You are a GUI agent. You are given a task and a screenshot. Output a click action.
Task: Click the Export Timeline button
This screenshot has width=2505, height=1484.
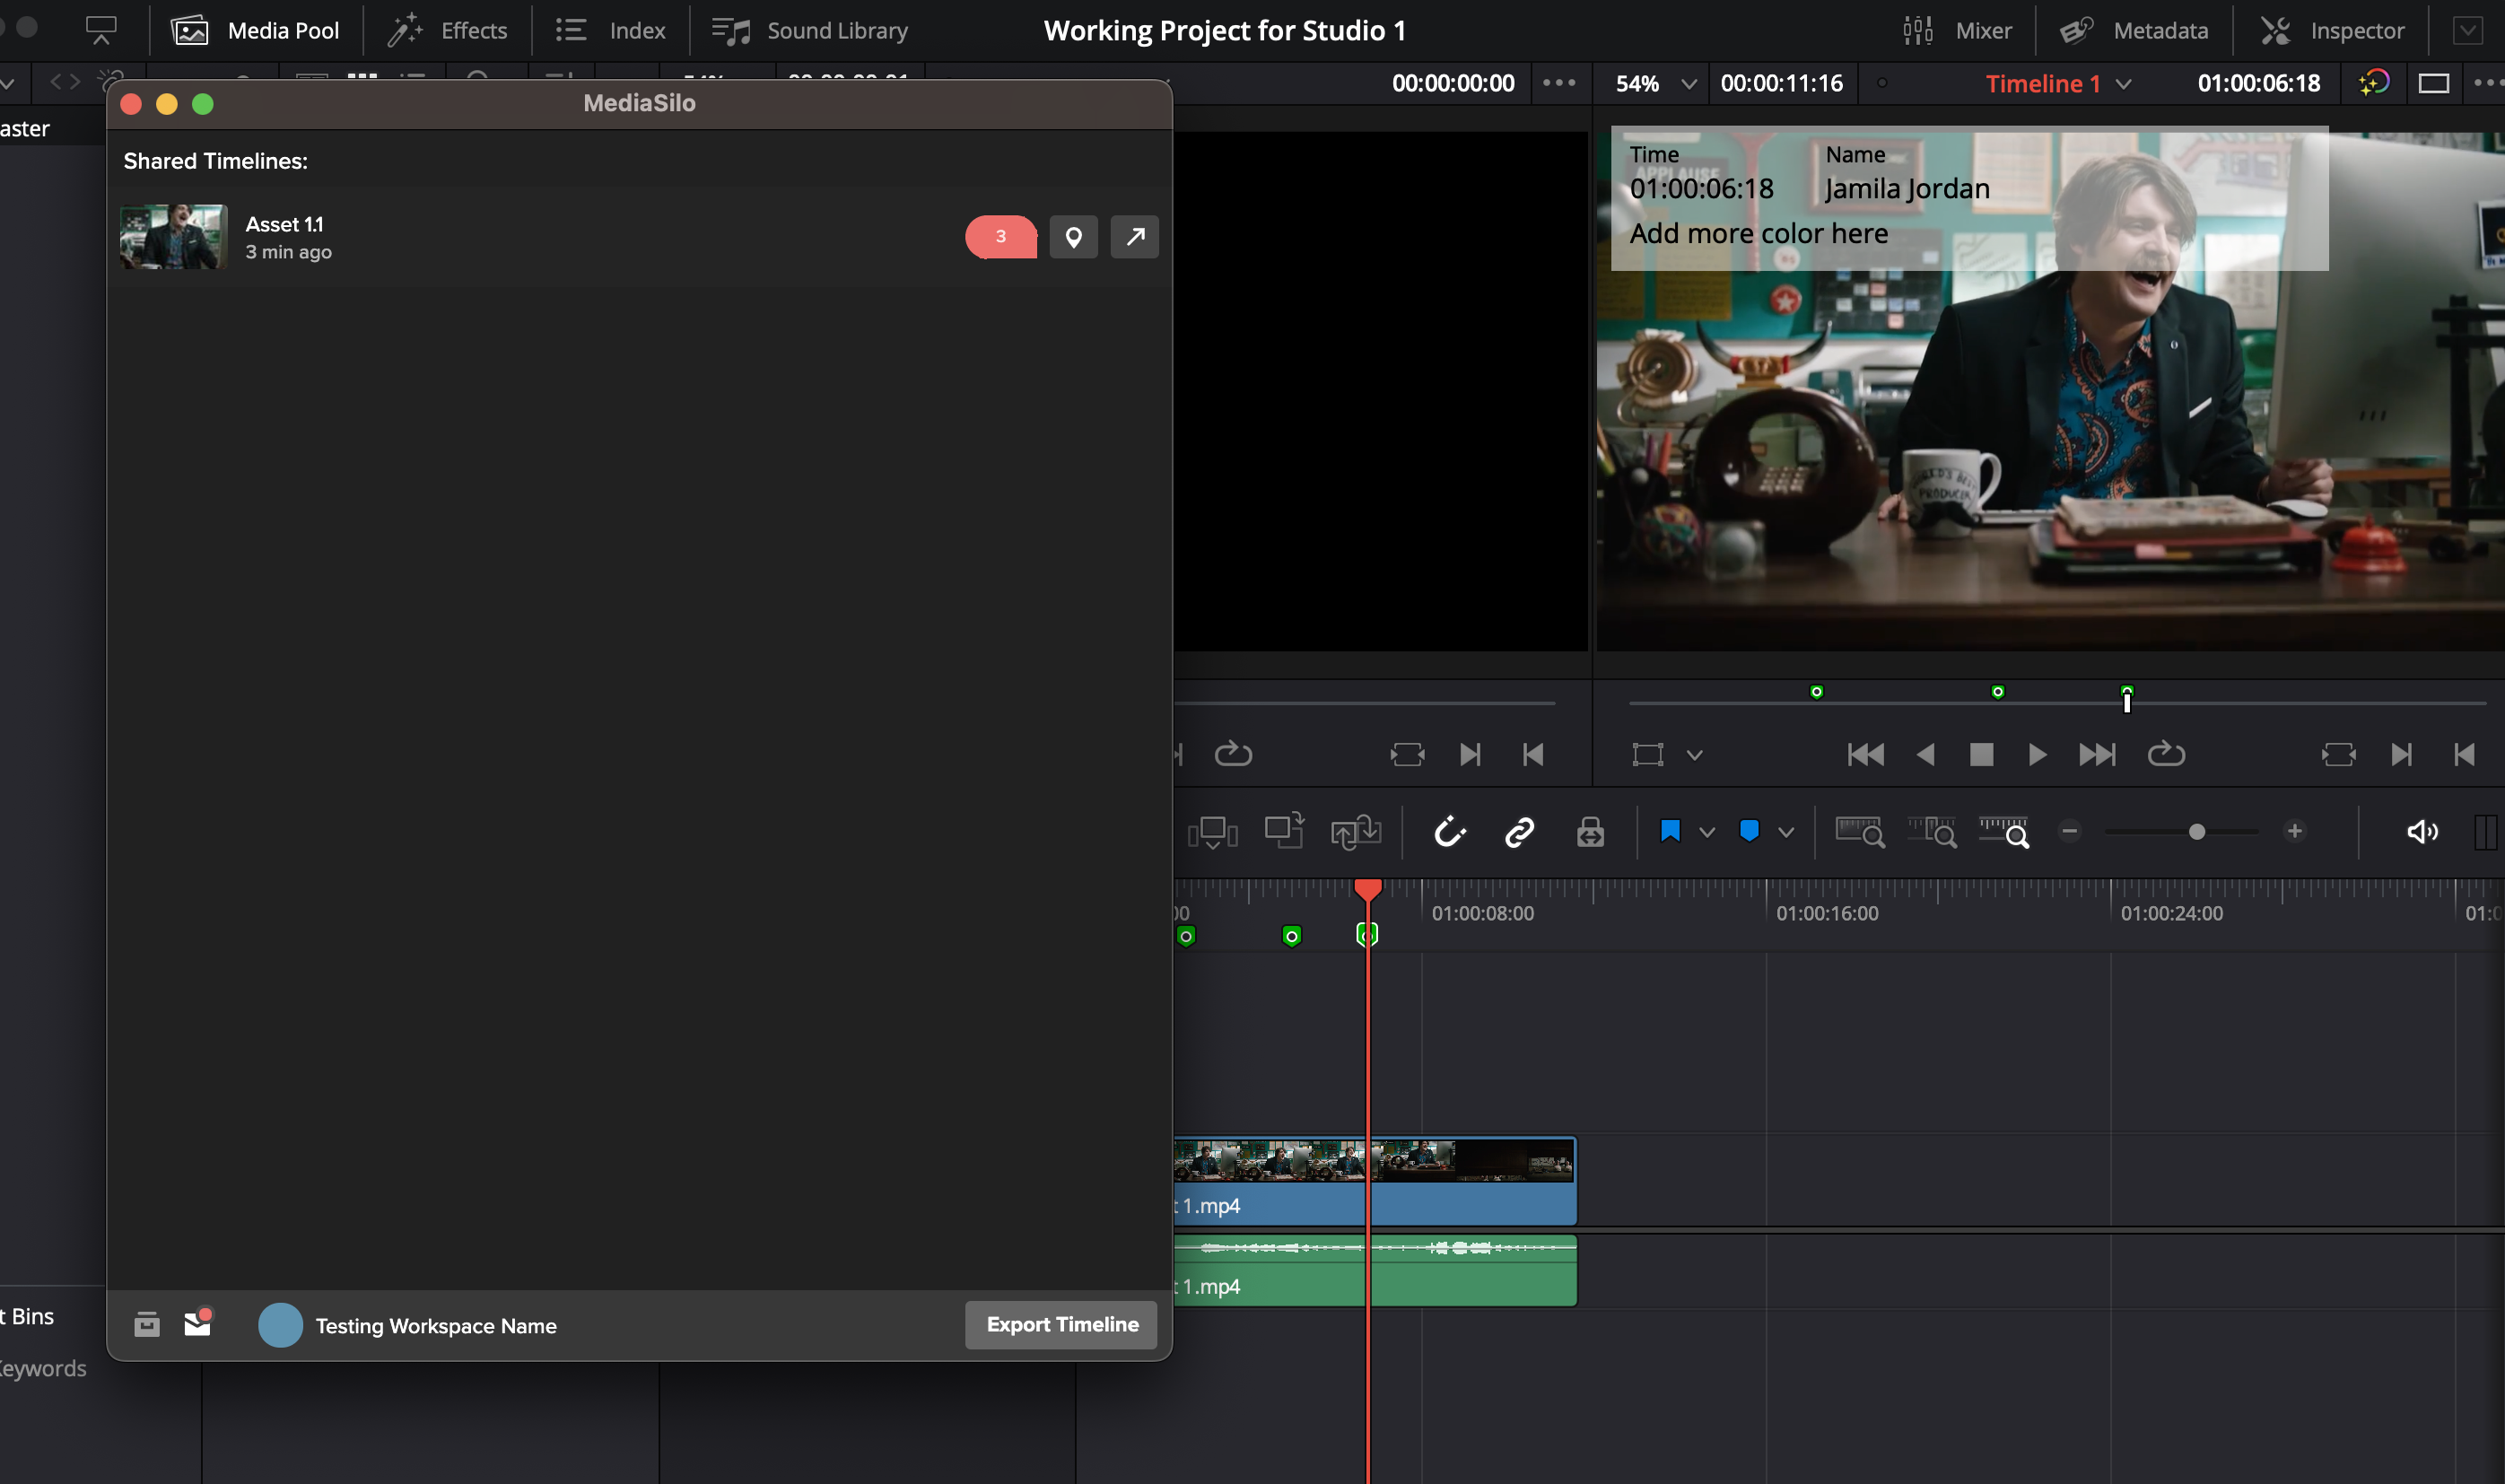pyautogui.click(x=1060, y=1324)
